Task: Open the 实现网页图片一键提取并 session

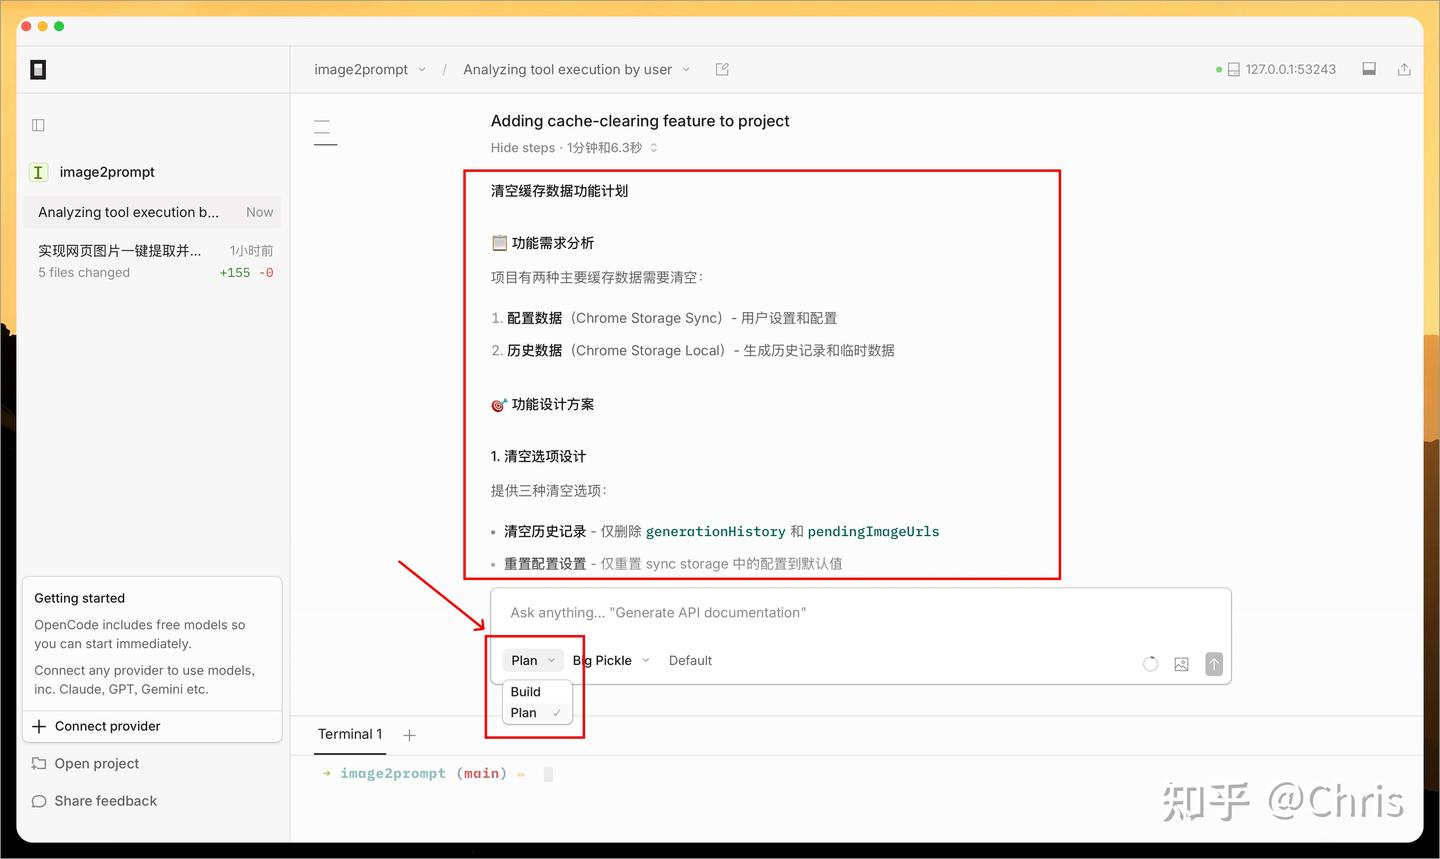Action: [152, 261]
